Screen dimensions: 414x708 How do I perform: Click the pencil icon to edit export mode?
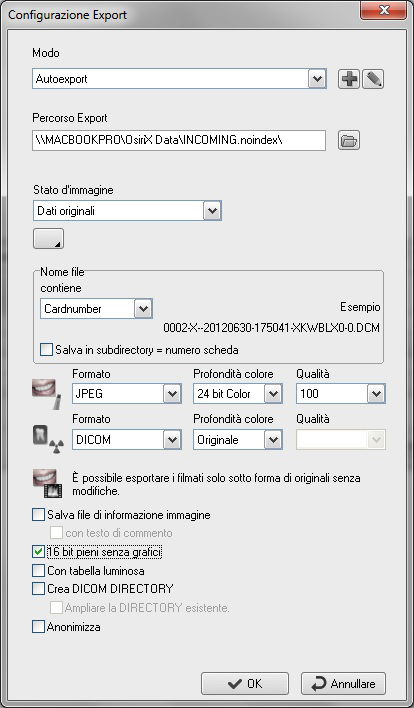click(373, 79)
